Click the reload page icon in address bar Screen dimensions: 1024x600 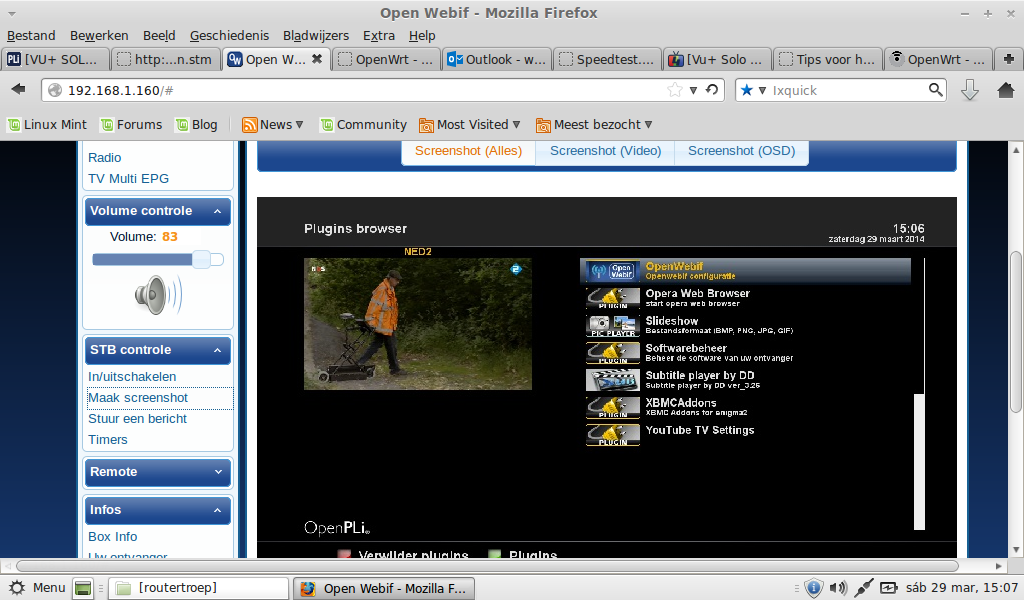[x=712, y=90]
